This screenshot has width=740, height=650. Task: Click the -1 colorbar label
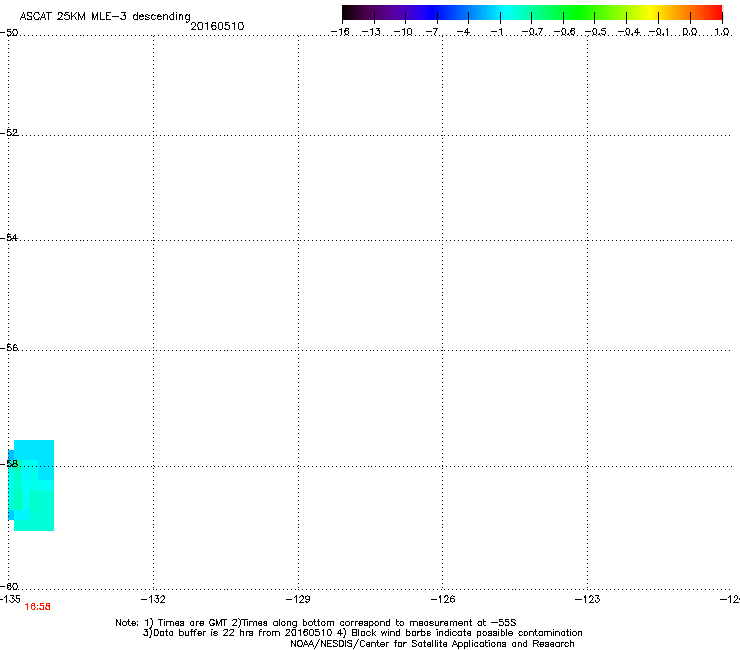496,32
